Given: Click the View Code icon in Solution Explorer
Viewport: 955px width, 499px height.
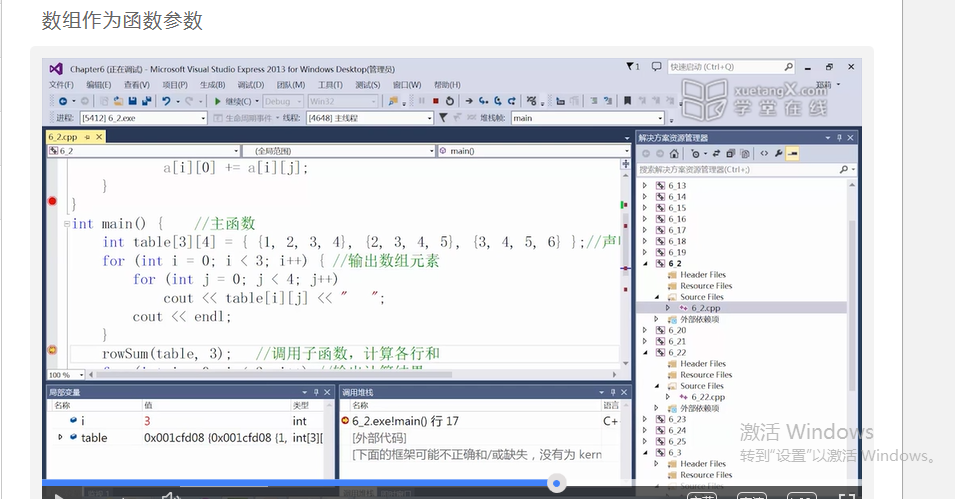Looking at the screenshot, I should [x=764, y=154].
